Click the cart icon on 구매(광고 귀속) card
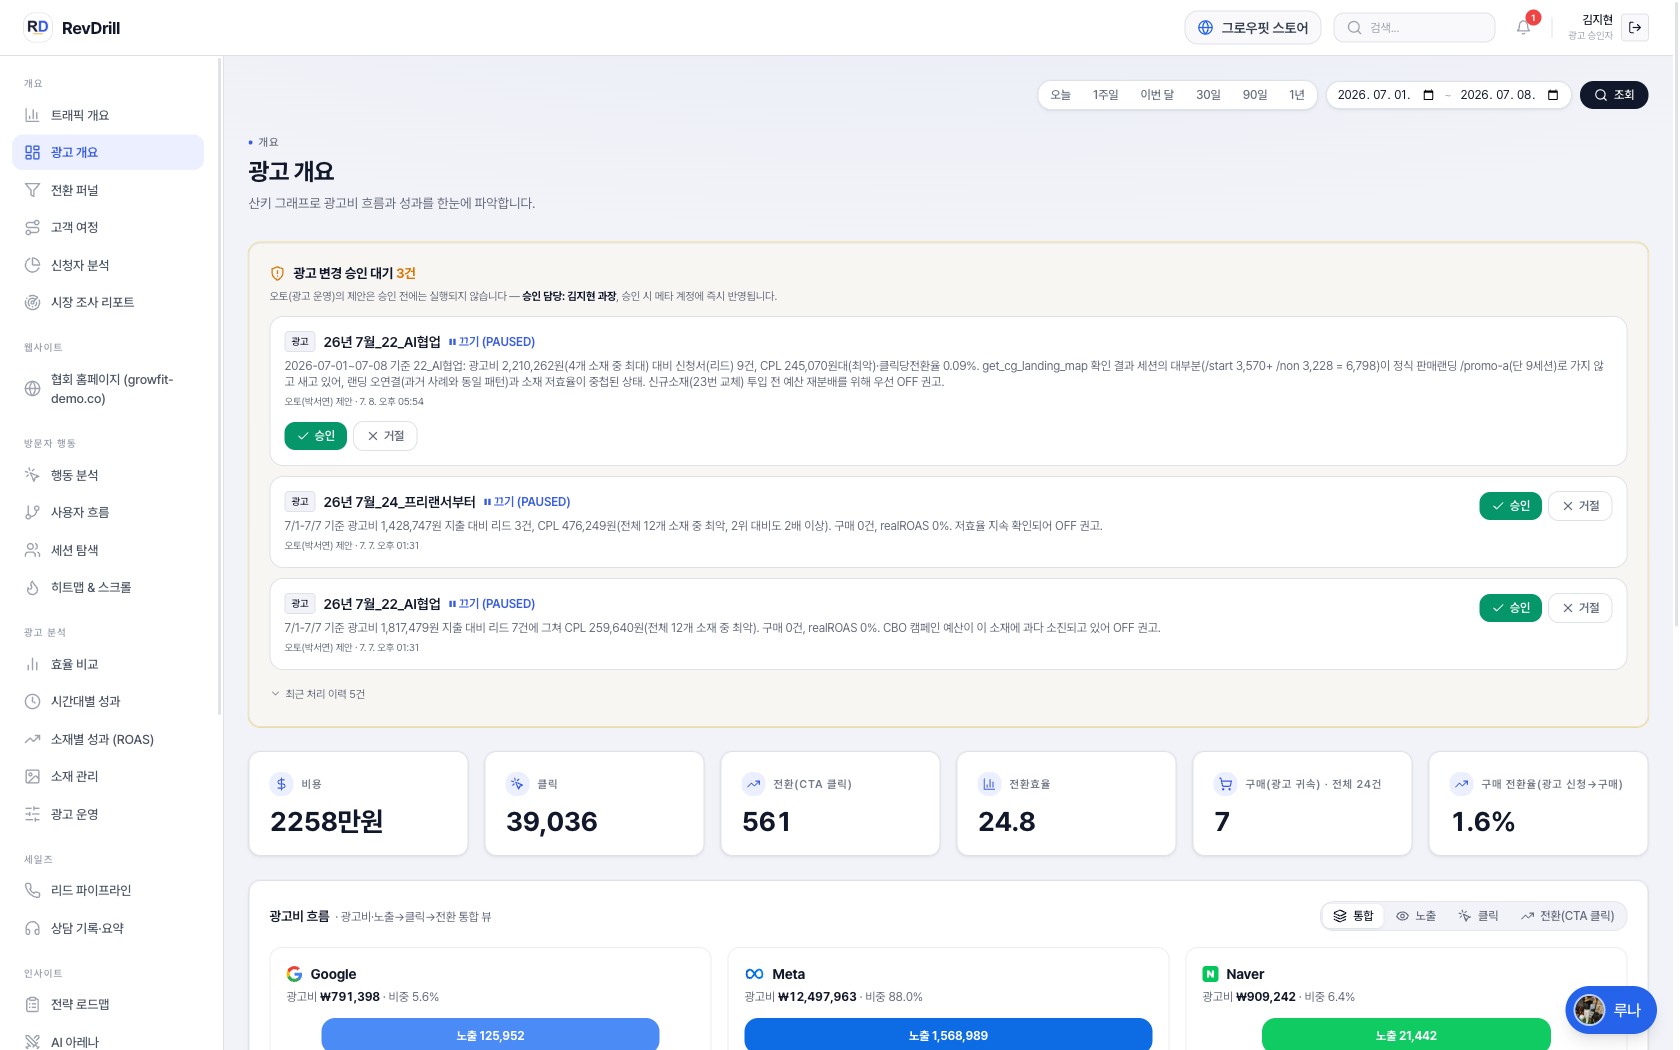 click(1225, 784)
